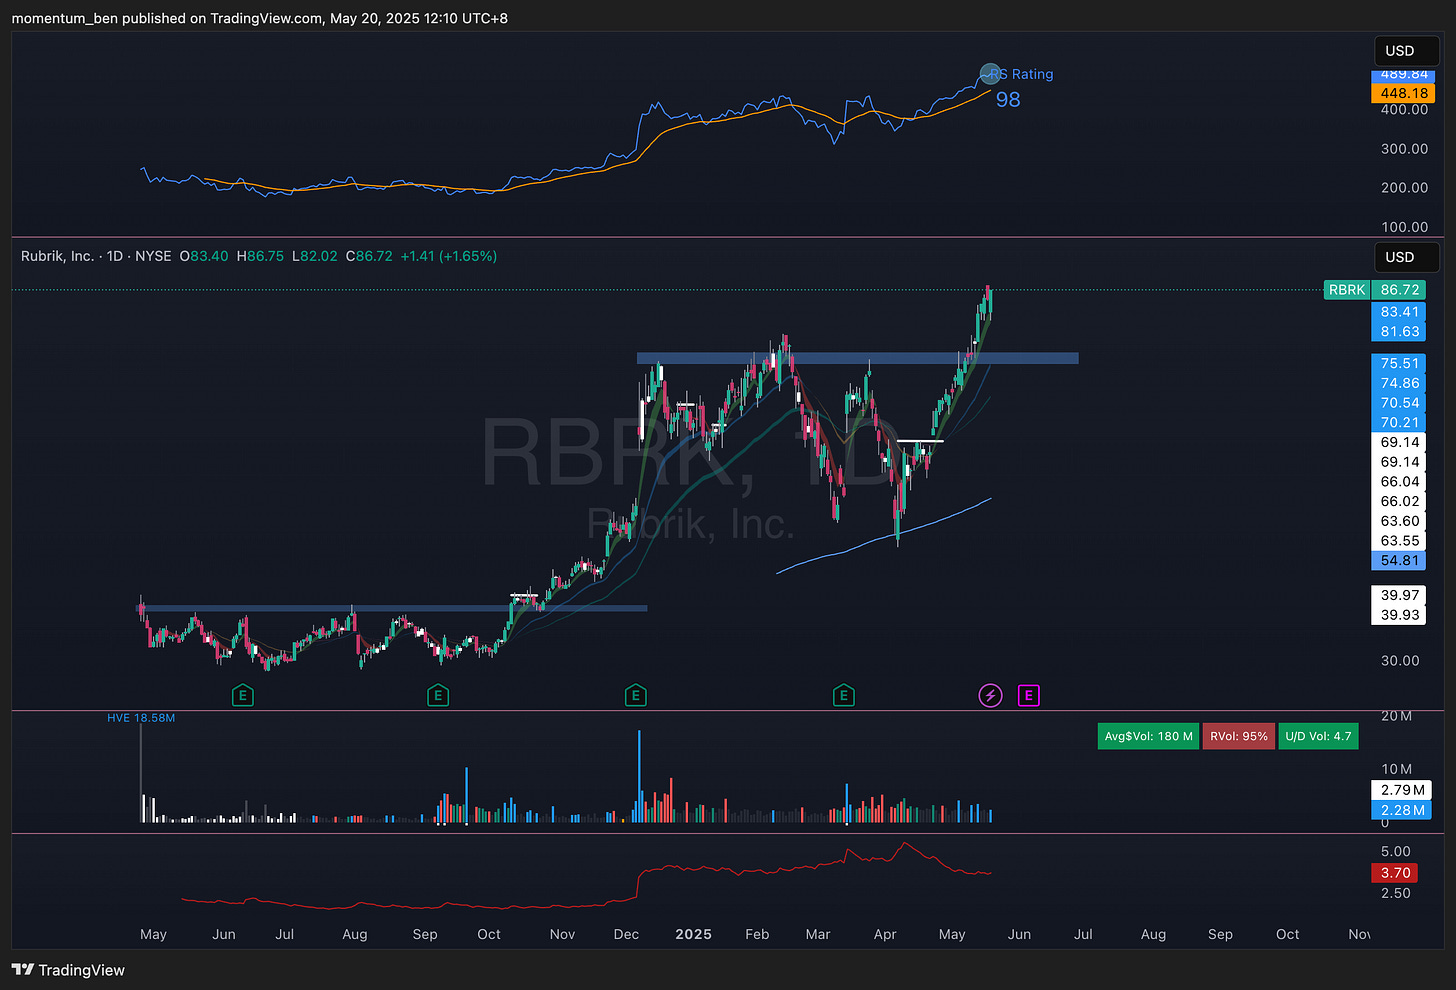Click the RS Rating value 98
1456x990 pixels.
click(x=1008, y=100)
